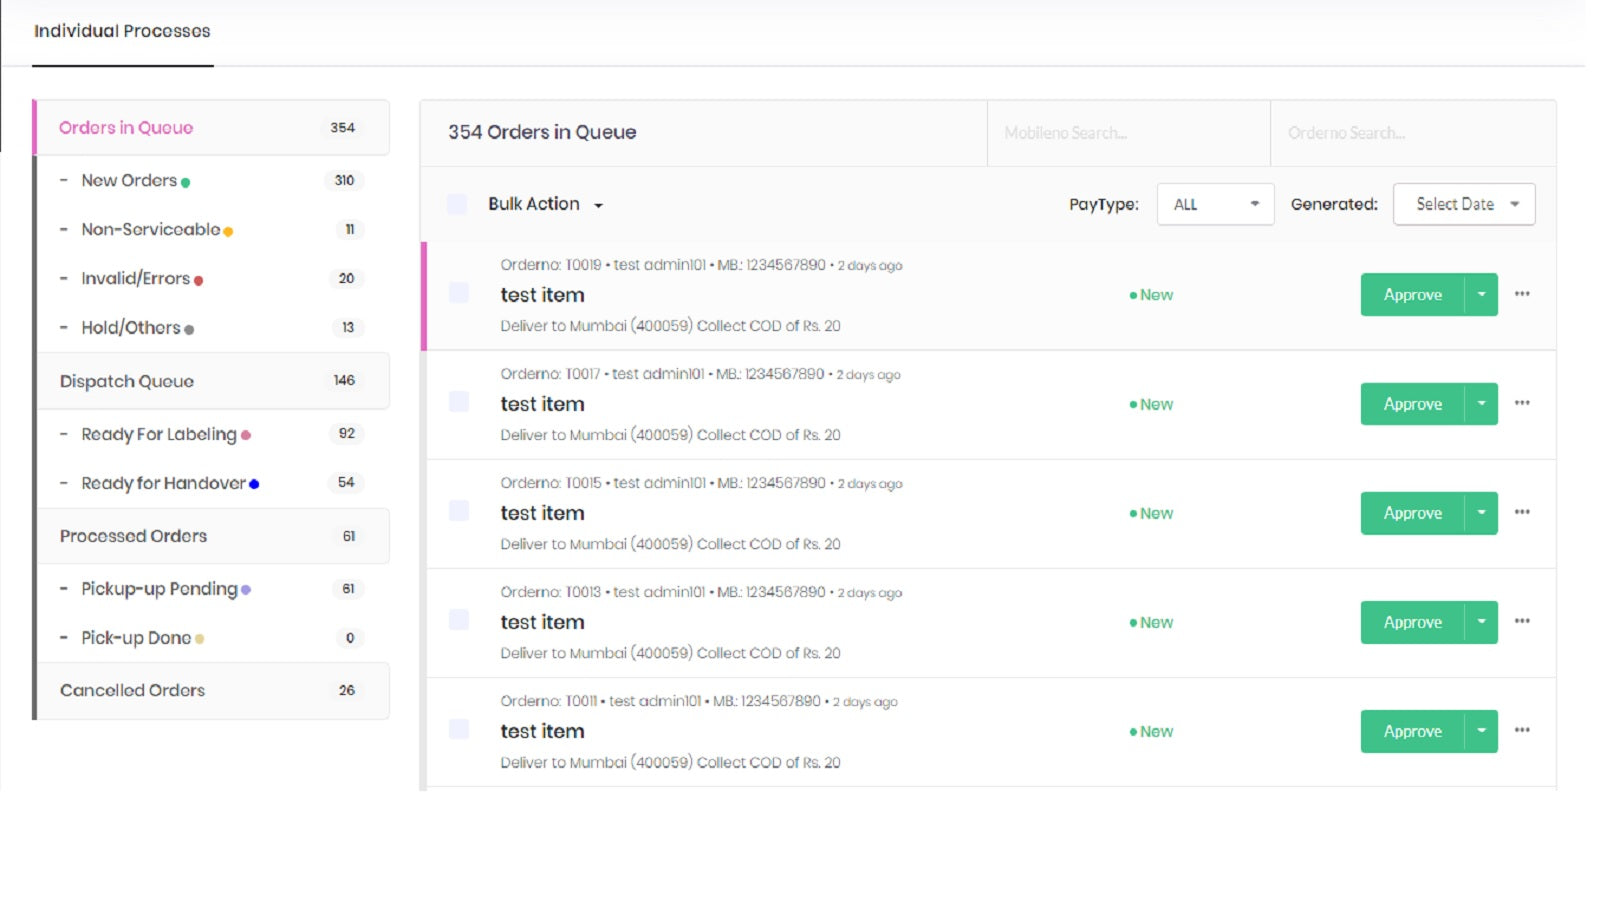Image resolution: width=1600 pixels, height=900 pixels.
Task: Open the three-dot menu for order T0019
Action: tap(1522, 294)
